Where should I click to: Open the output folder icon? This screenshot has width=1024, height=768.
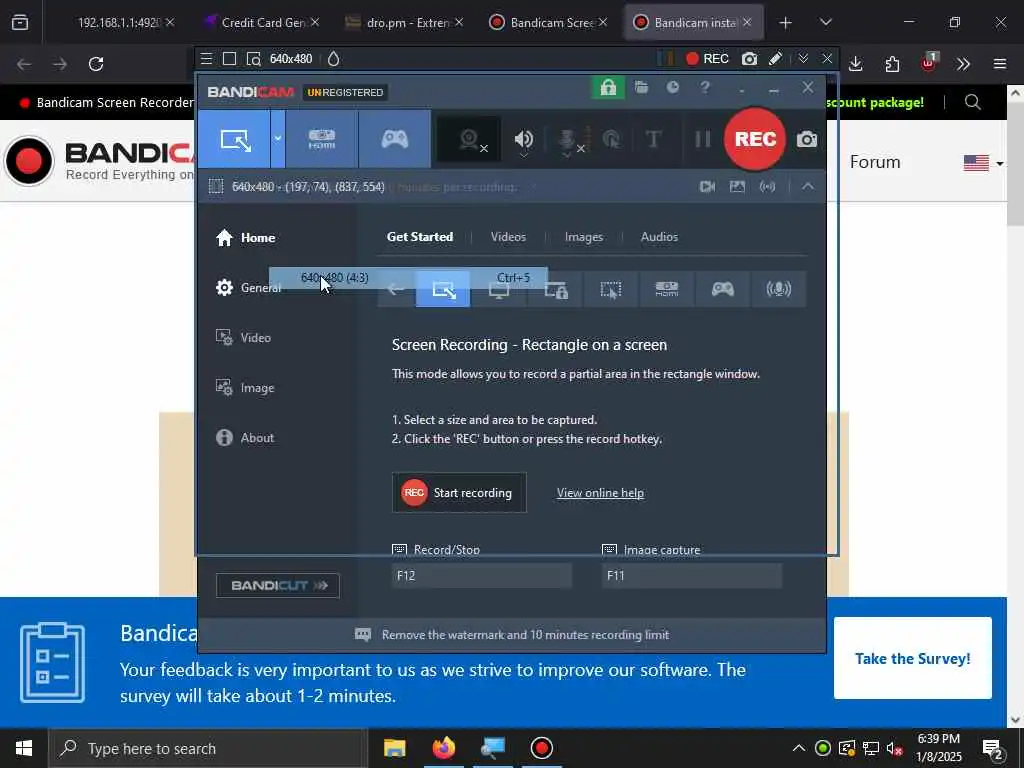[641, 87]
